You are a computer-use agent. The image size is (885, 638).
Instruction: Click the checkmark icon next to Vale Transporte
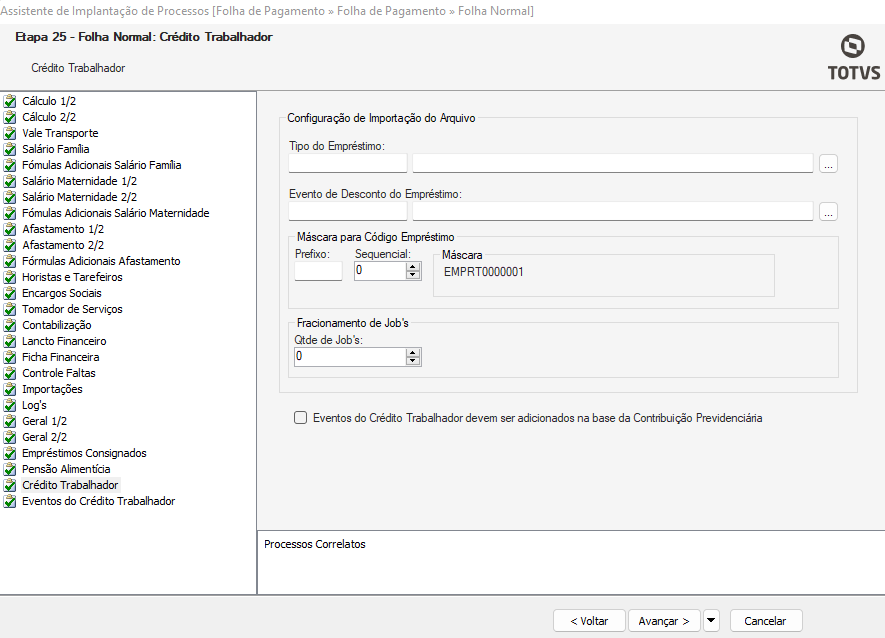tap(10, 133)
